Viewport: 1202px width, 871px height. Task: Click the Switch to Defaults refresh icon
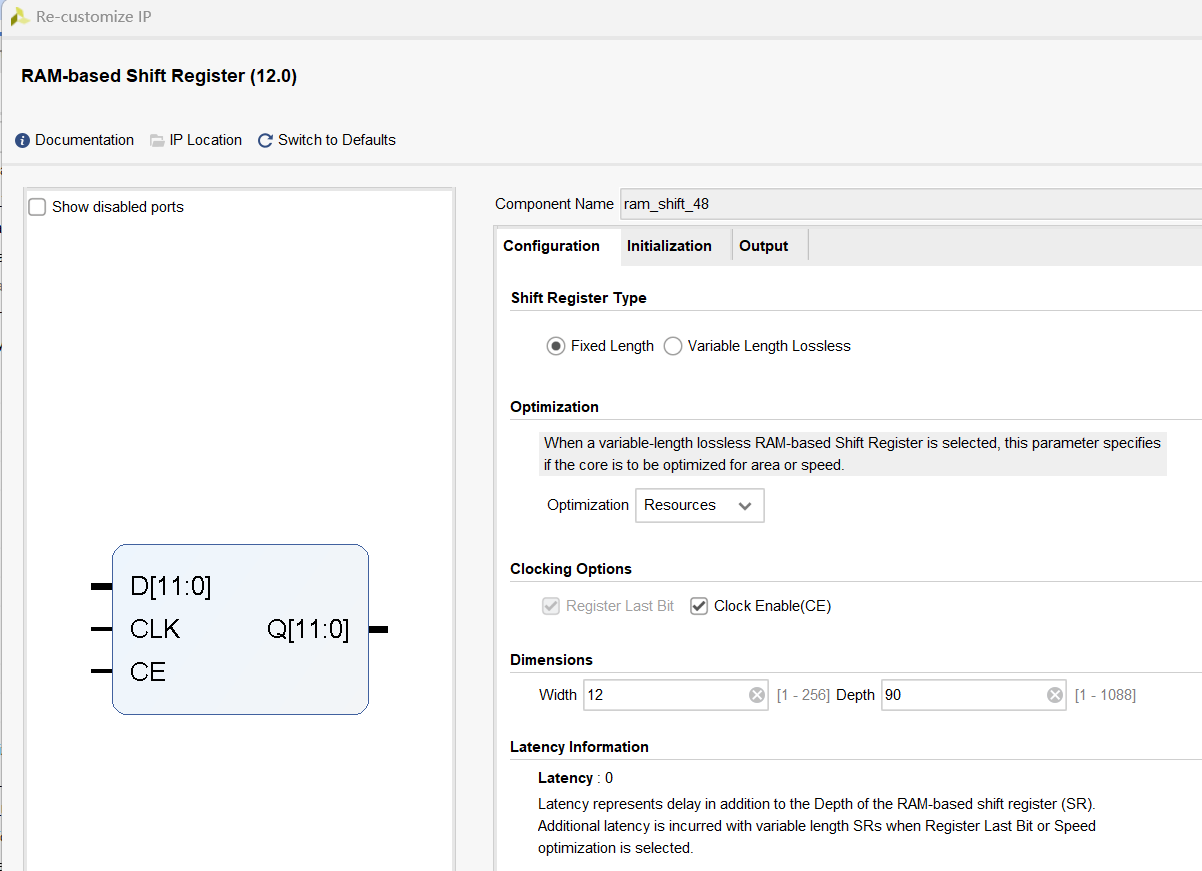[264, 140]
